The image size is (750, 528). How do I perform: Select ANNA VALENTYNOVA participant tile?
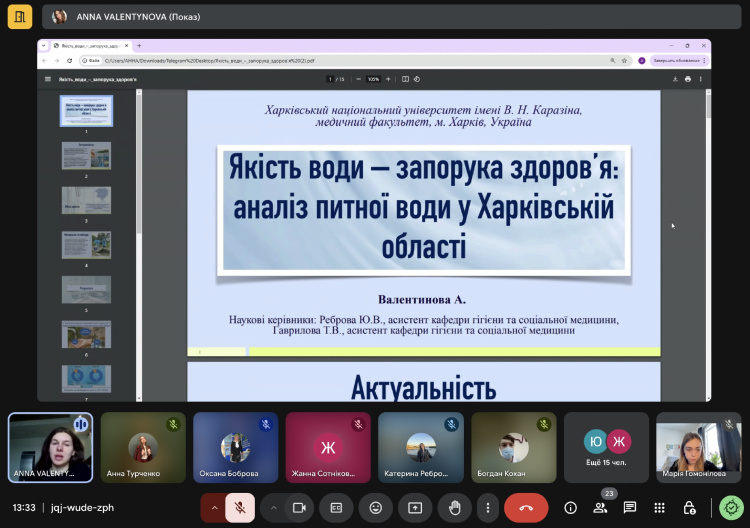(x=51, y=448)
